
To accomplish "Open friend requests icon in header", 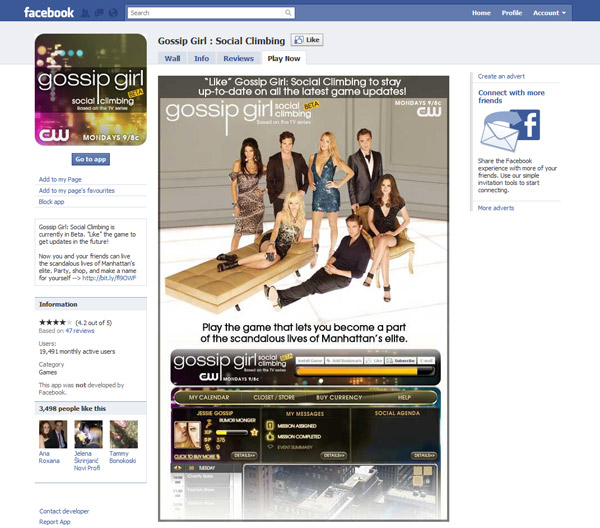I will point(85,13).
